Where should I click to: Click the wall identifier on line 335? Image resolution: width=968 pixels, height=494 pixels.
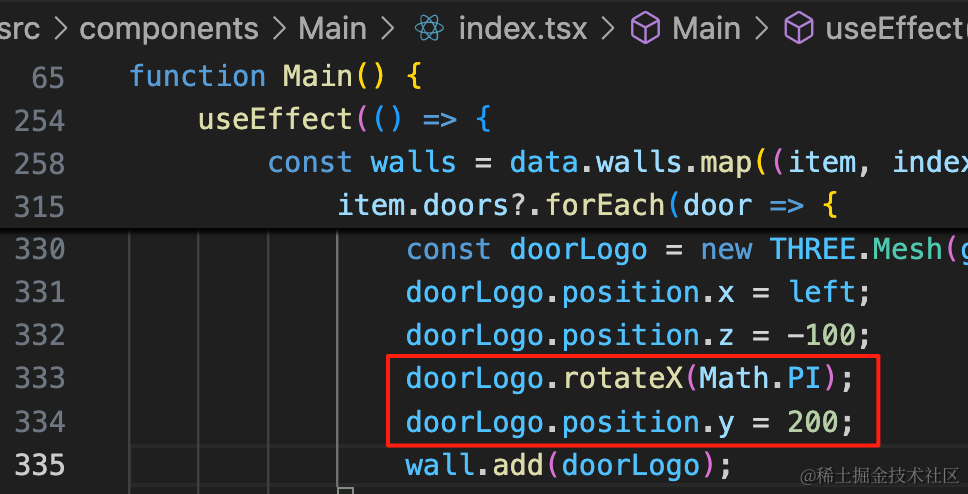pos(440,464)
